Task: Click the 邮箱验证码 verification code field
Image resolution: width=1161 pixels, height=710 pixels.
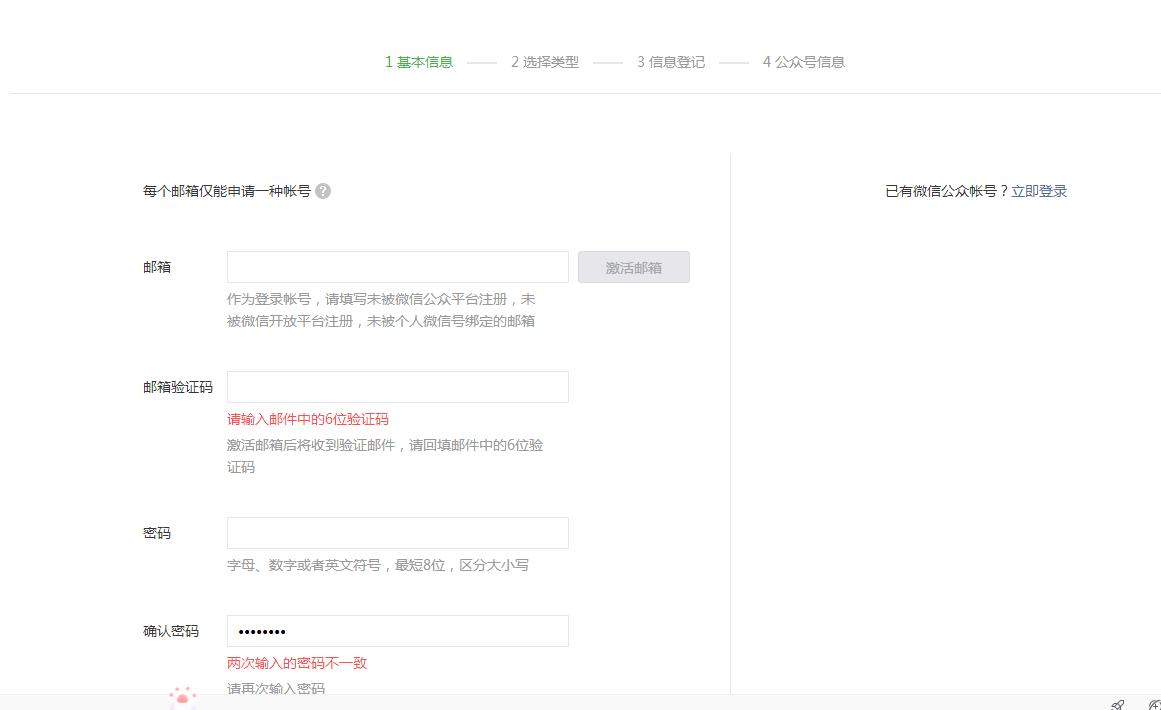Action: [397, 386]
